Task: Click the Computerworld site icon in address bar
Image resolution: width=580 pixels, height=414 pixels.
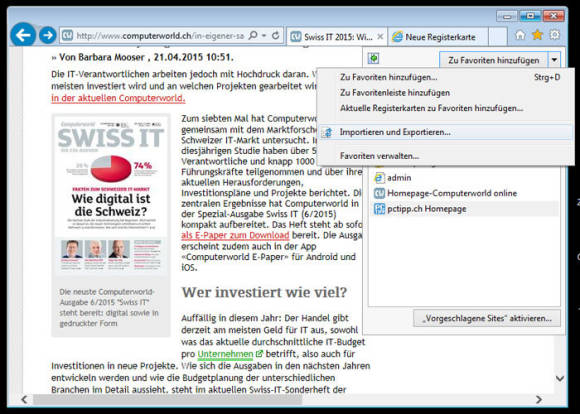Action: (67, 36)
